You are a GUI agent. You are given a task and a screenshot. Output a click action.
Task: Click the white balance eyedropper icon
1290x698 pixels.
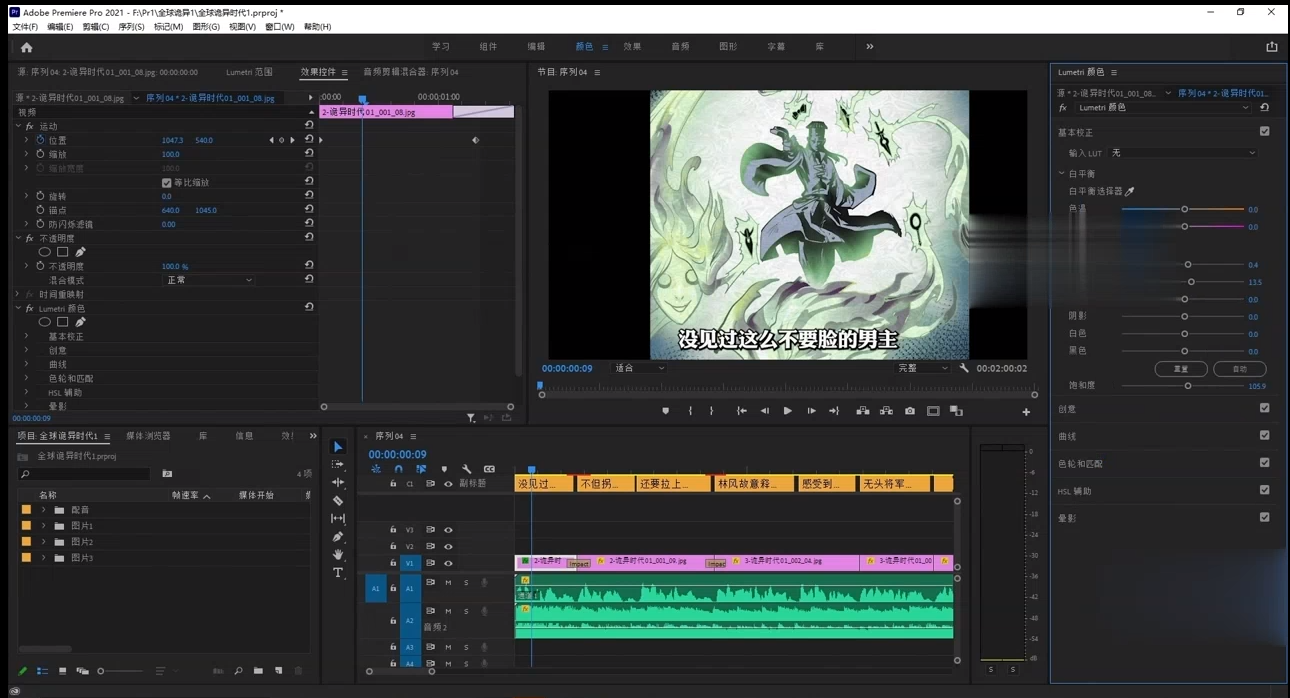click(x=1130, y=191)
